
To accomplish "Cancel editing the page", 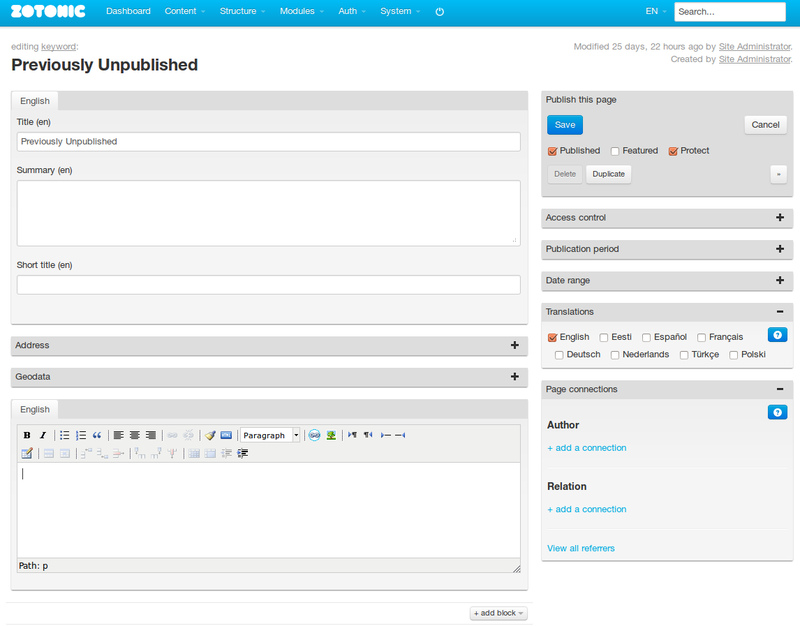I will (x=765, y=125).
